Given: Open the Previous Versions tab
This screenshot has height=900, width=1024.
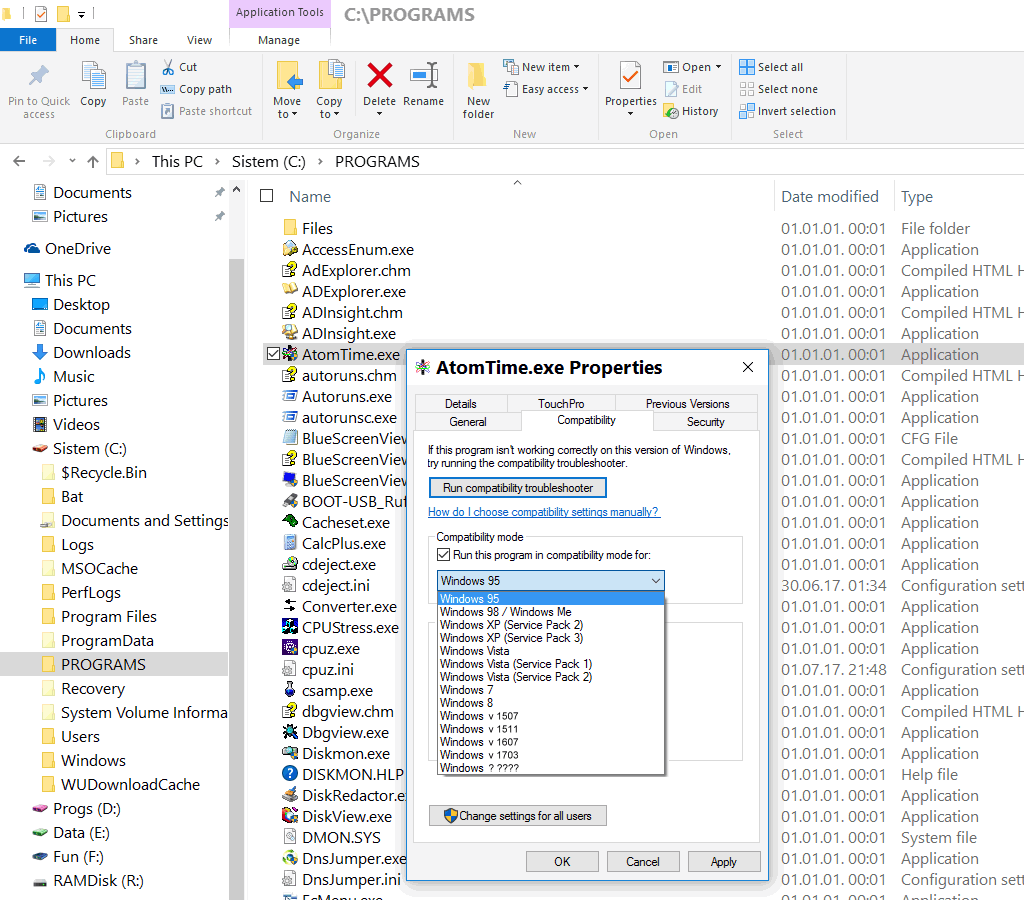Looking at the screenshot, I should click(687, 404).
